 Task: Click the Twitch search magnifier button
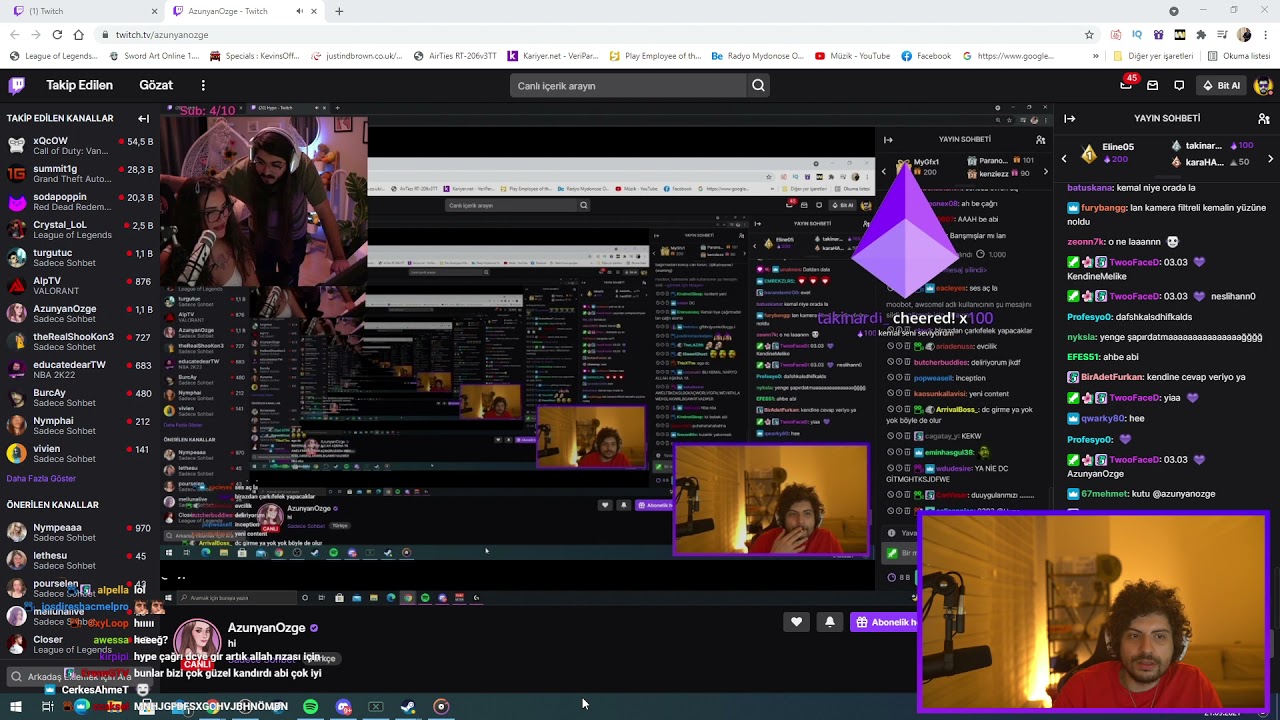(x=758, y=86)
